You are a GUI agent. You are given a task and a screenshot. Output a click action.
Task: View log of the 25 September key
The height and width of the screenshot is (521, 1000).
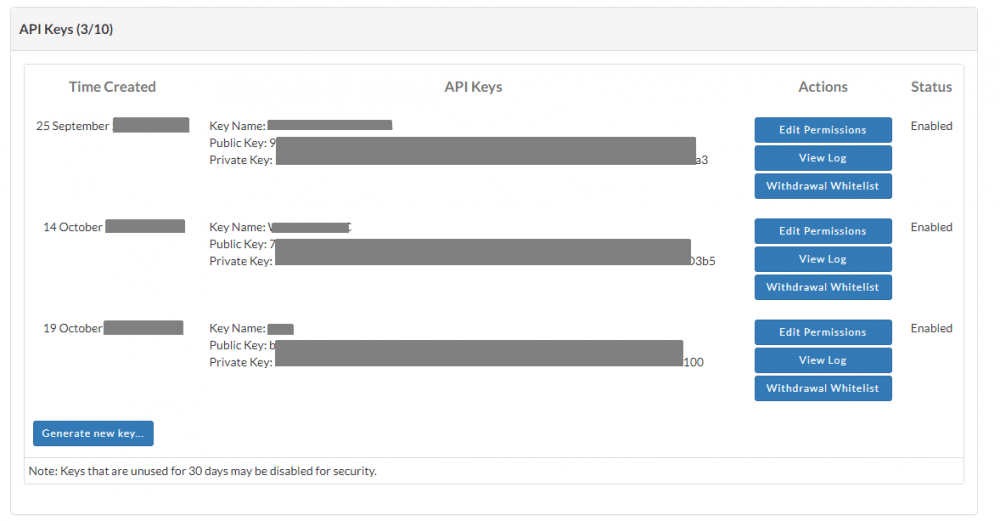(822, 158)
